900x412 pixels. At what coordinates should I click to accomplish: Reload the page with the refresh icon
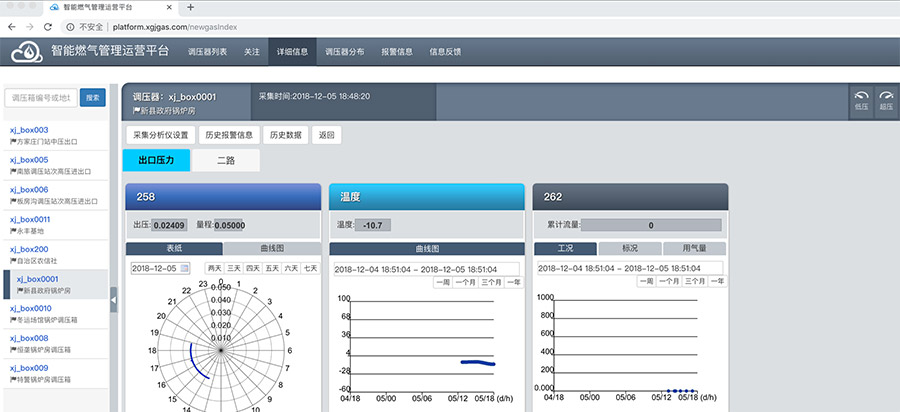click(x=48, y=27)
